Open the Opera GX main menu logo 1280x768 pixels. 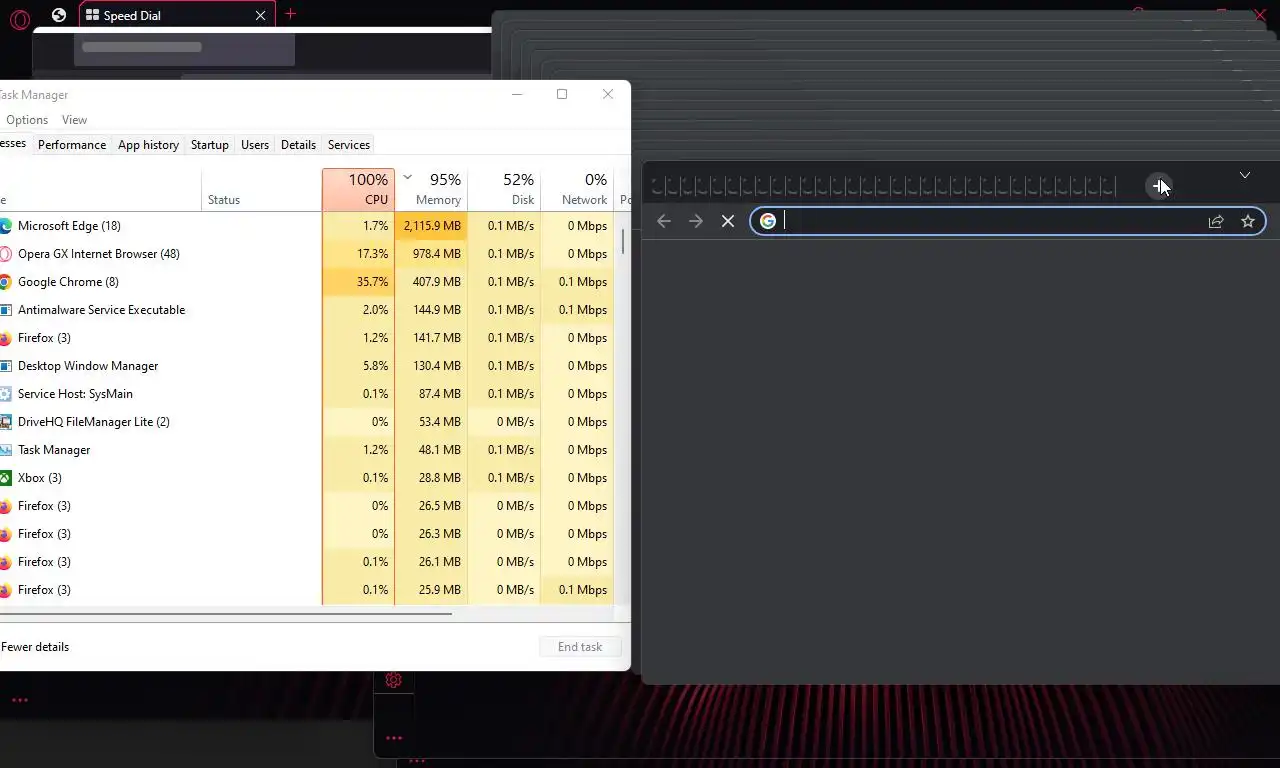pos(19,18)
